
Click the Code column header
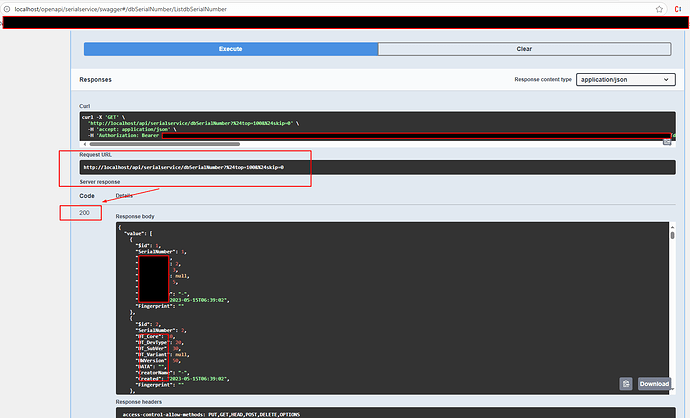(87, 196)
